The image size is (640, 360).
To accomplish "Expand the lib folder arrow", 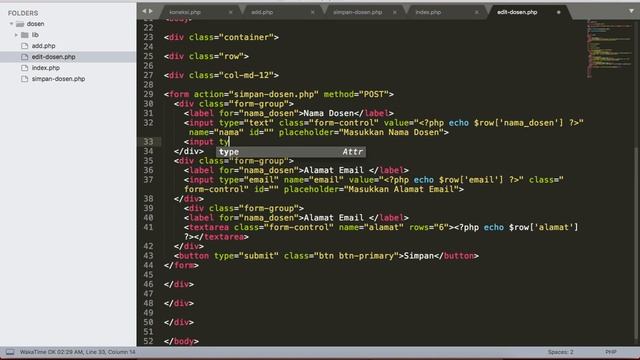I will tap(16, 35).
